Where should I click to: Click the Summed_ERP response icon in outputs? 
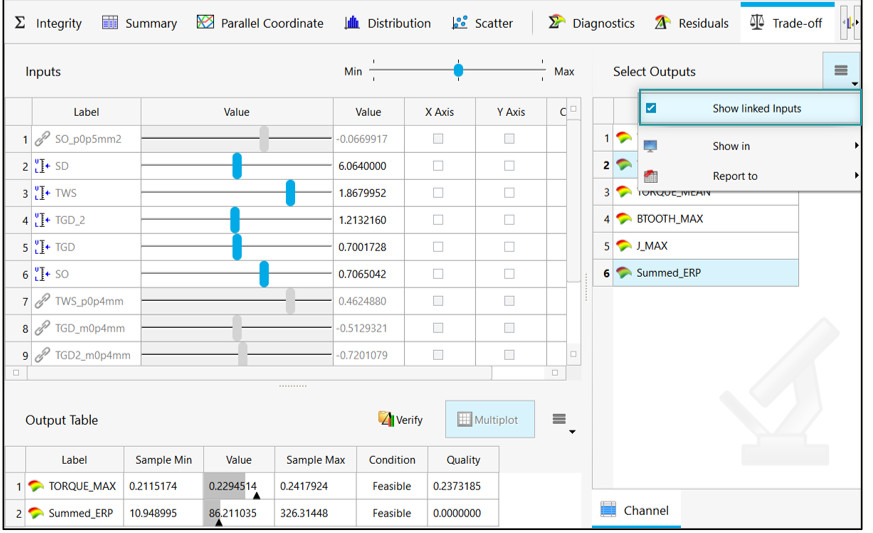[x=624, y=273]
